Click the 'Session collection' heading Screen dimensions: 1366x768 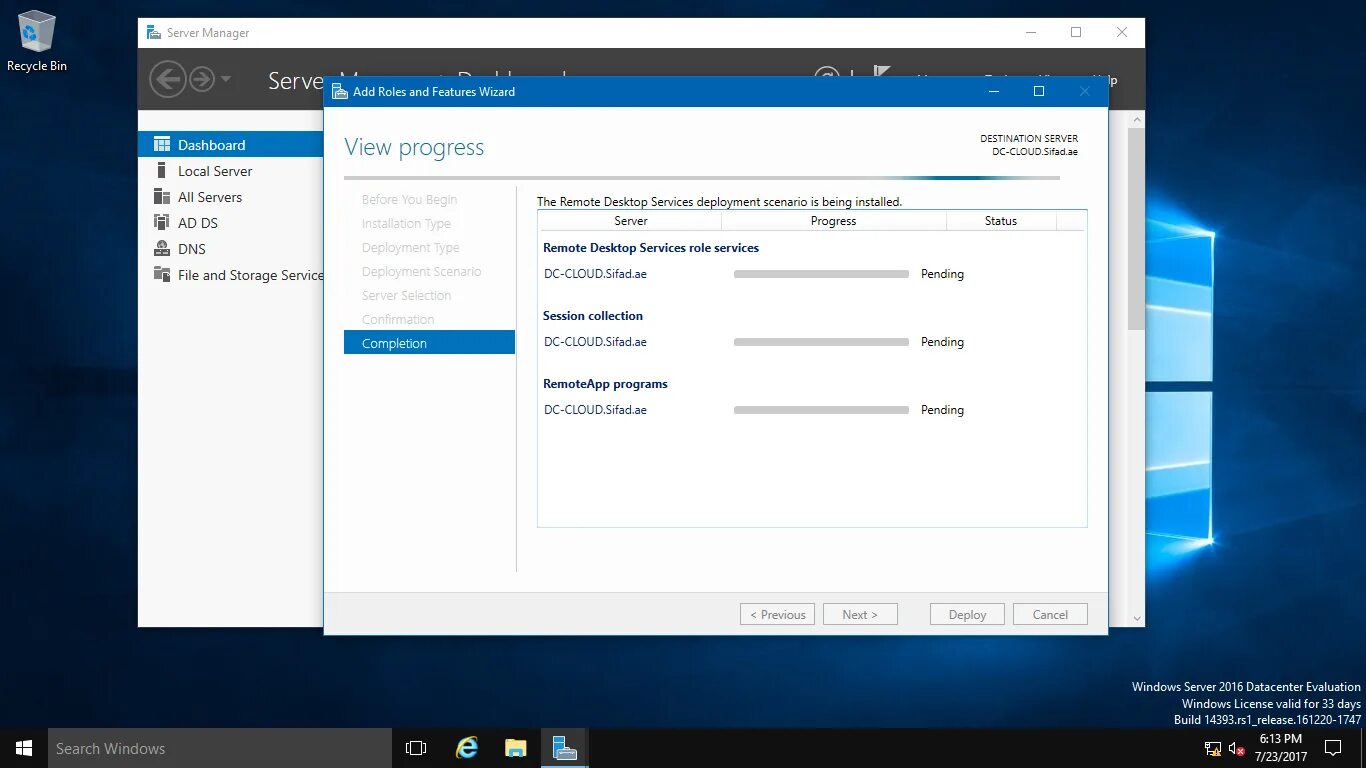pos(593,316)
